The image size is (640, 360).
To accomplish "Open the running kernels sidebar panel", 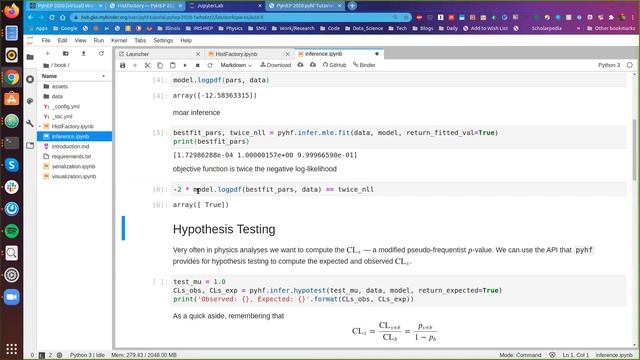I will point(30,79).
